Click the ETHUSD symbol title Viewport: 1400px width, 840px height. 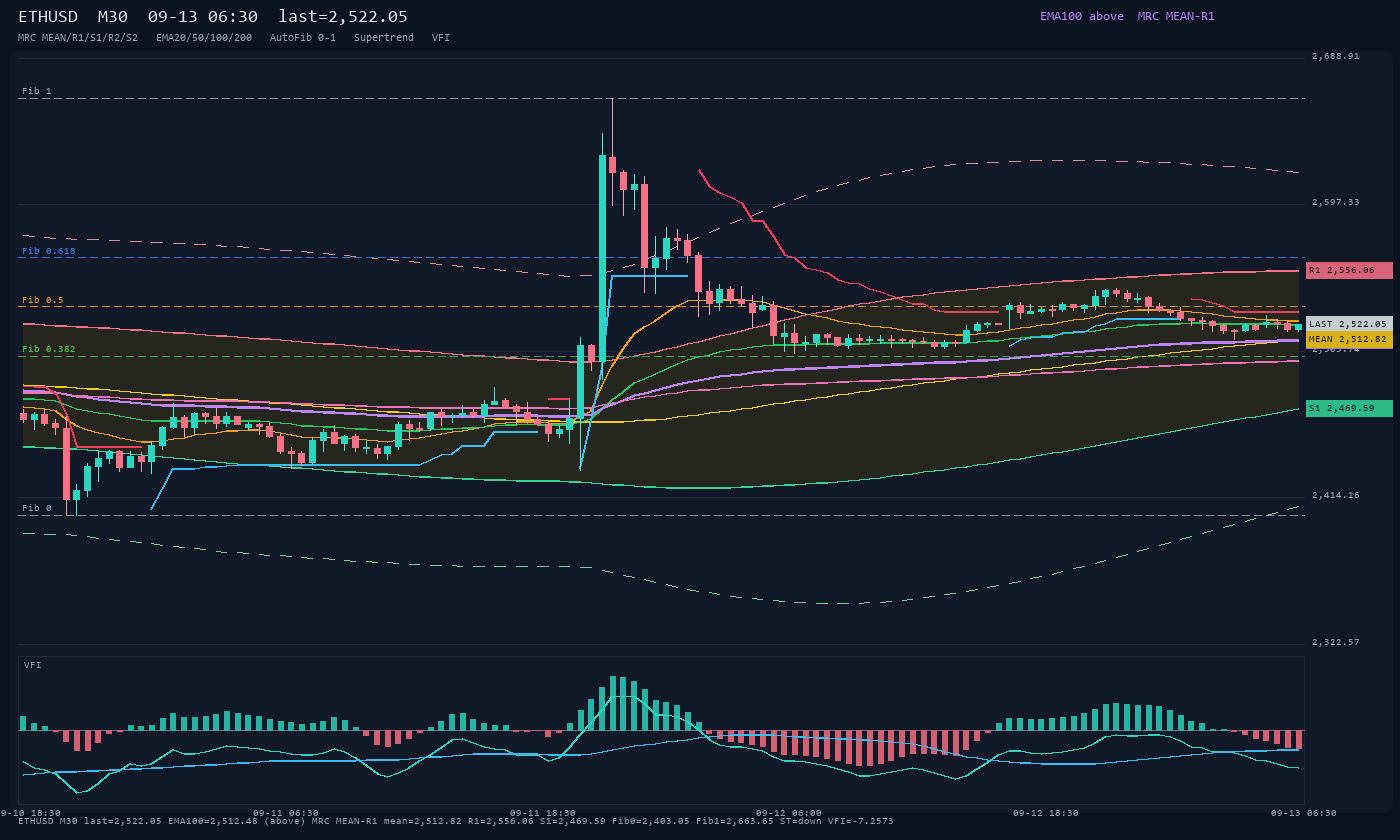48,17
